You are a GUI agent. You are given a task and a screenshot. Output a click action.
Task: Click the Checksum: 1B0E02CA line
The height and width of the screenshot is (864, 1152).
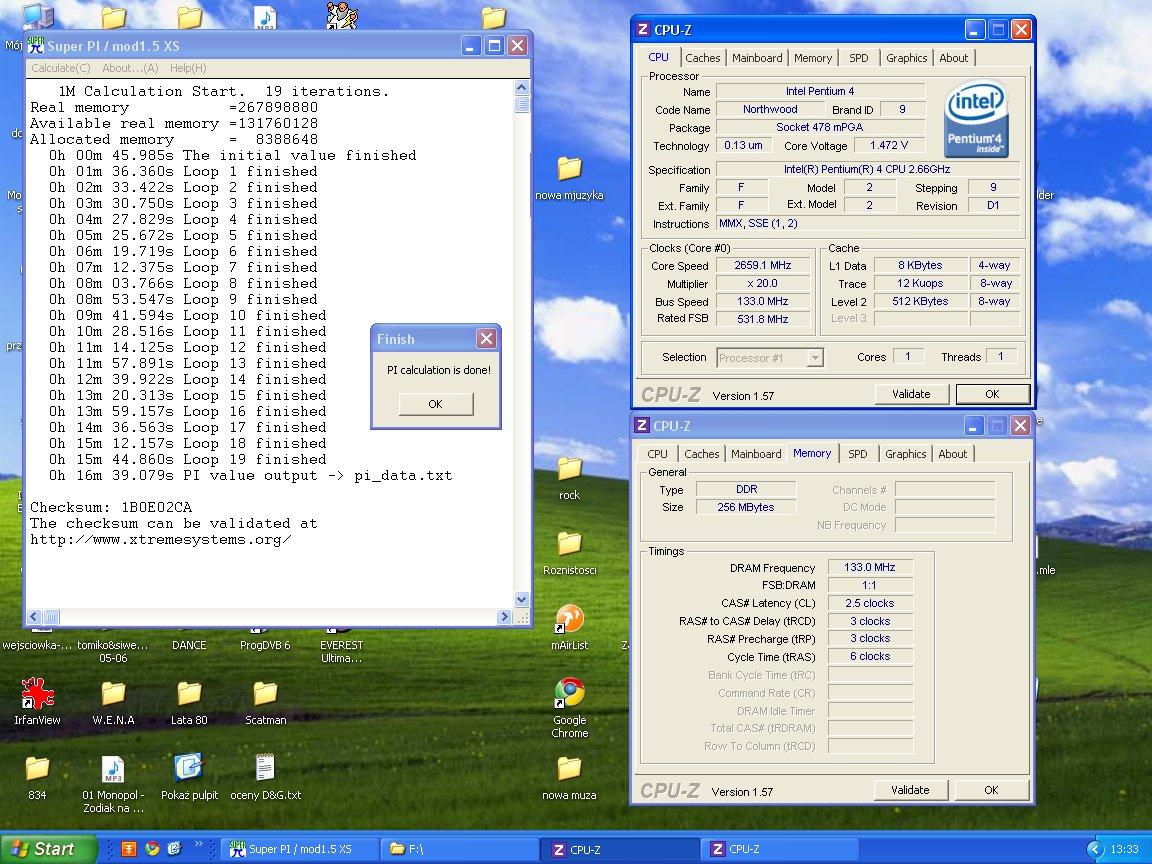(x=111, y=508)
